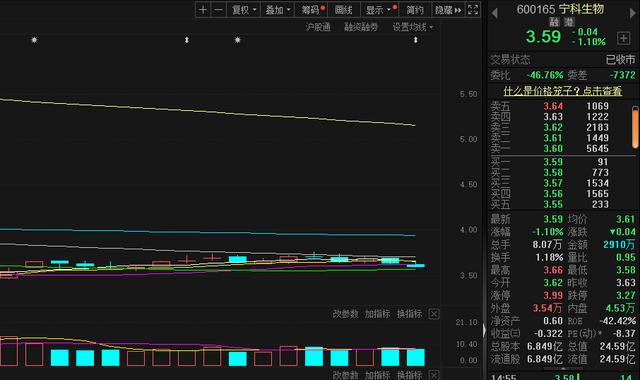Click the star event marker above the first candles
Image resolution: width=640 pixels, height=380 pixels.
point(34,40)
